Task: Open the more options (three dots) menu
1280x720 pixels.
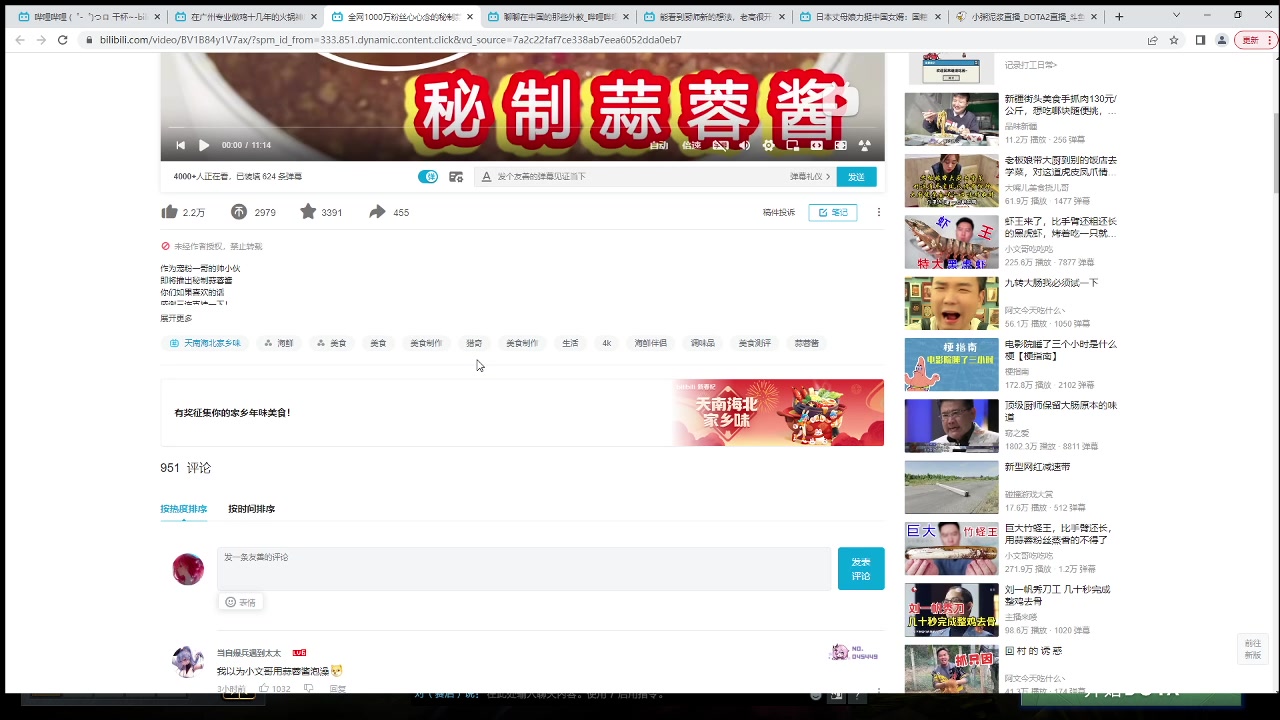Action: pyautogui.click(x=878, y=212)
